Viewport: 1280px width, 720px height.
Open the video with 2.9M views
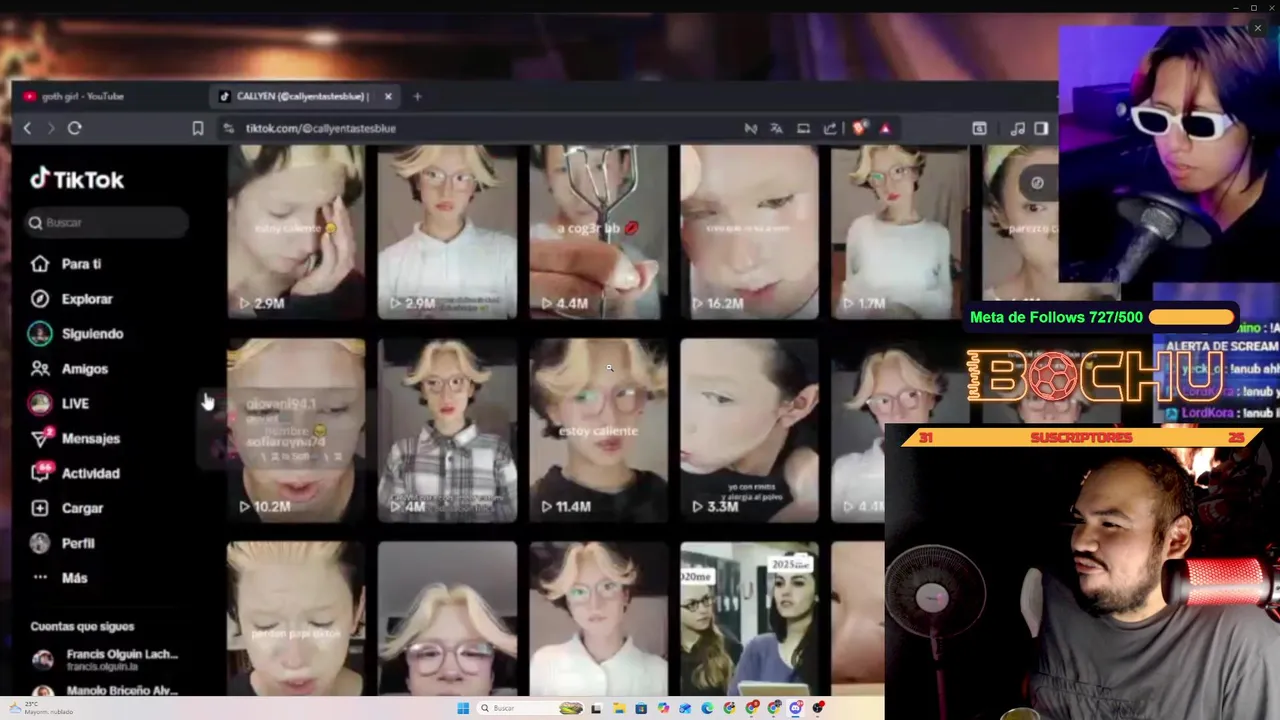[x=296, y=232]
